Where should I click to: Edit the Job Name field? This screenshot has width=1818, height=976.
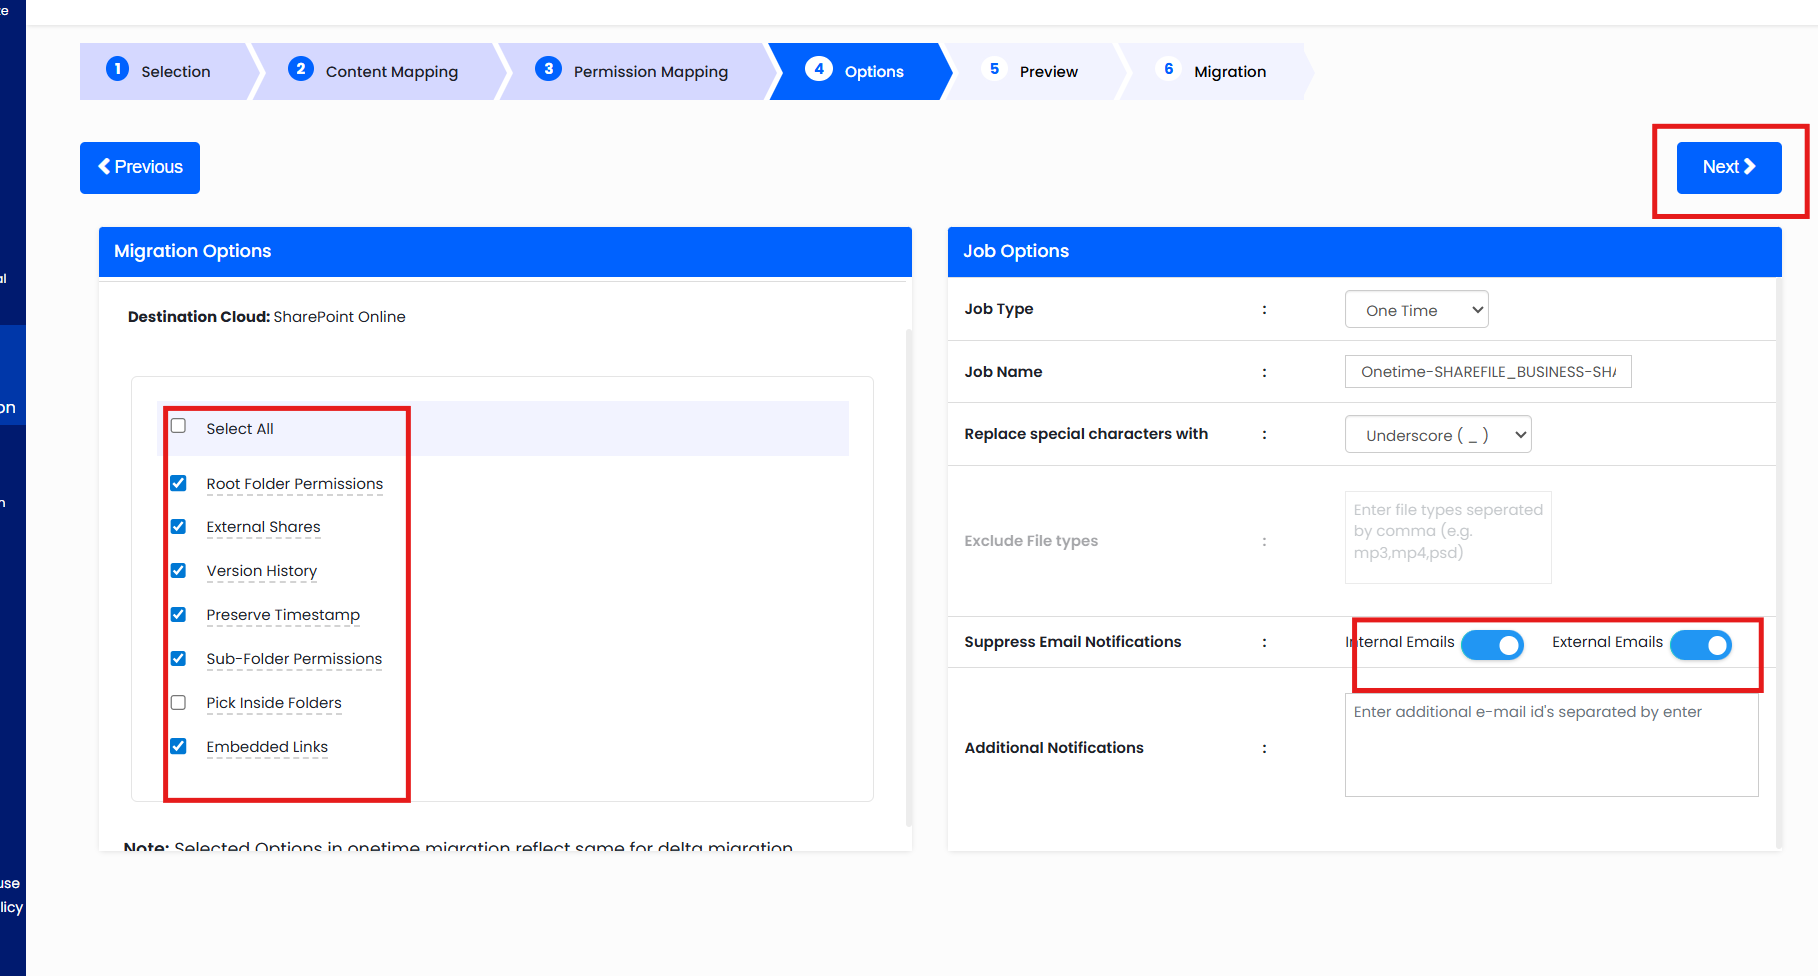[1488, 372]
